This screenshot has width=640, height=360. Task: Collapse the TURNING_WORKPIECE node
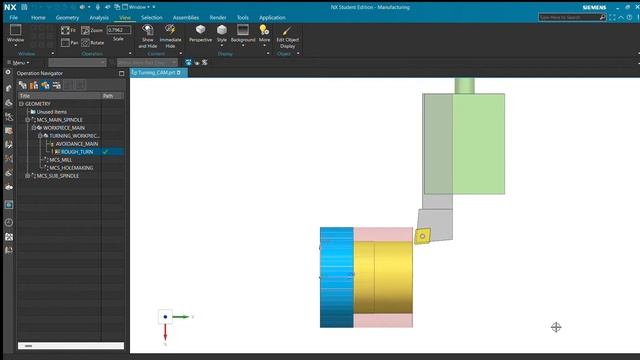[40, 136]
